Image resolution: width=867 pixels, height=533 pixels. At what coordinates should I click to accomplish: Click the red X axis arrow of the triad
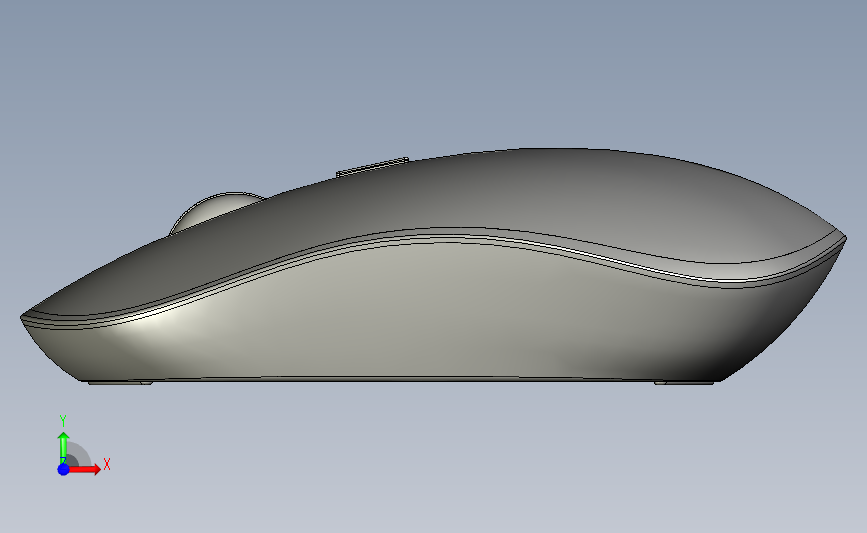[85, 469]
